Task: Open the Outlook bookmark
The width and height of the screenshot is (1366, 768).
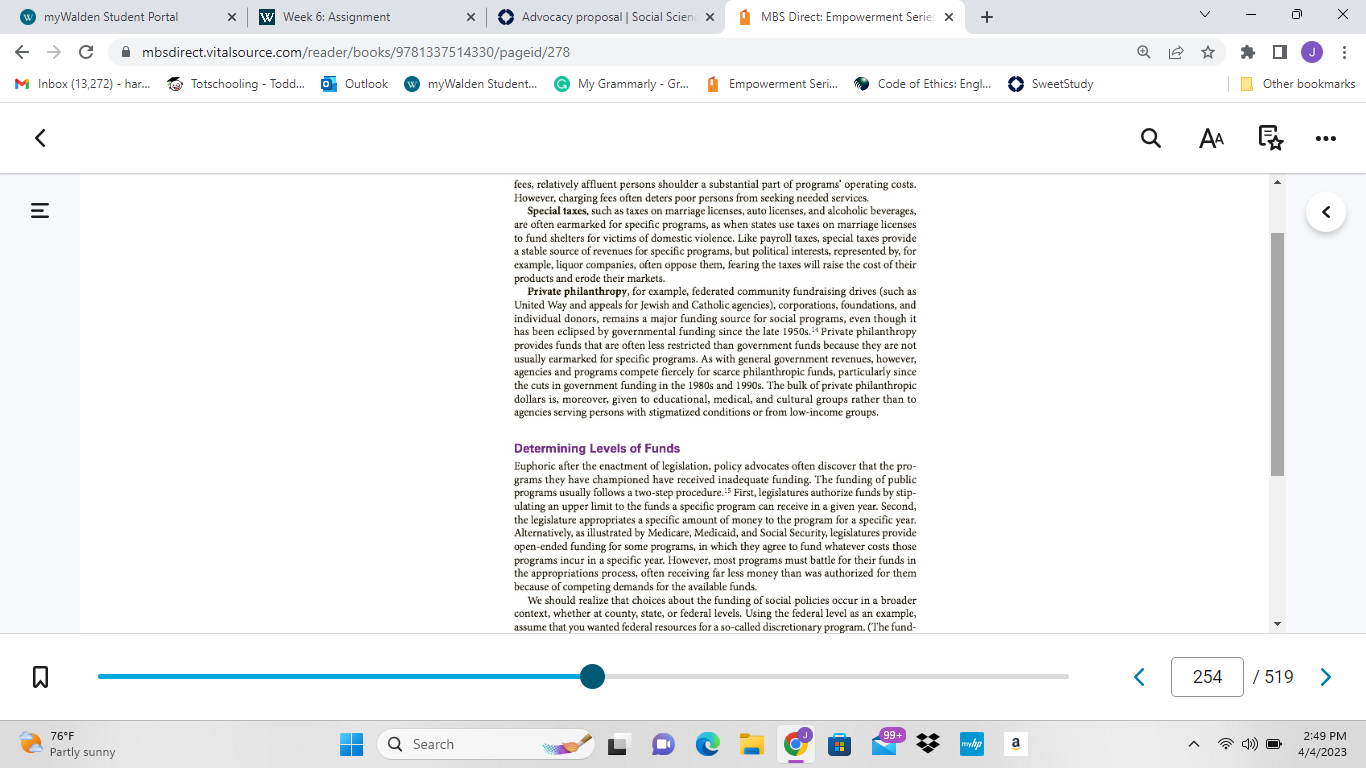Action: [355, 84]
